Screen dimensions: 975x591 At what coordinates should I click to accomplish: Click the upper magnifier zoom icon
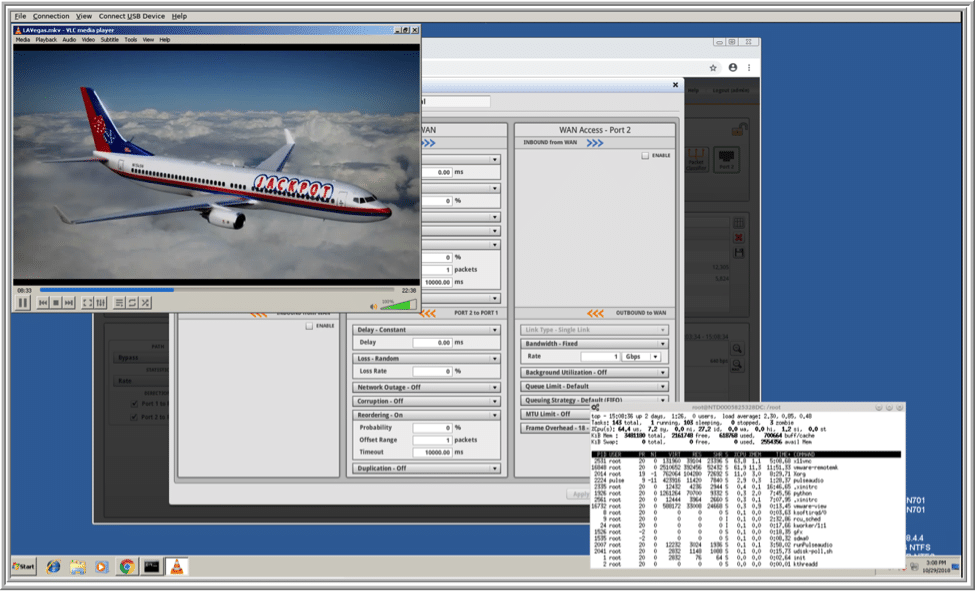click(737, 350)
